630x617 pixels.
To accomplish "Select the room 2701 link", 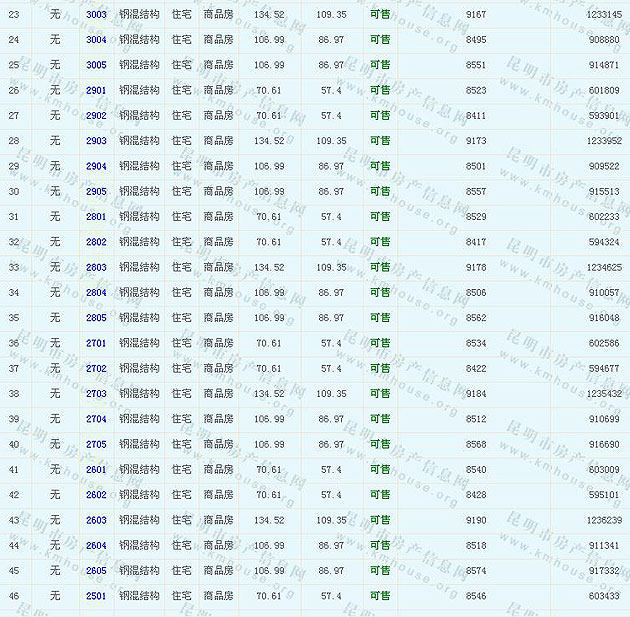I will tap(96, 344).
